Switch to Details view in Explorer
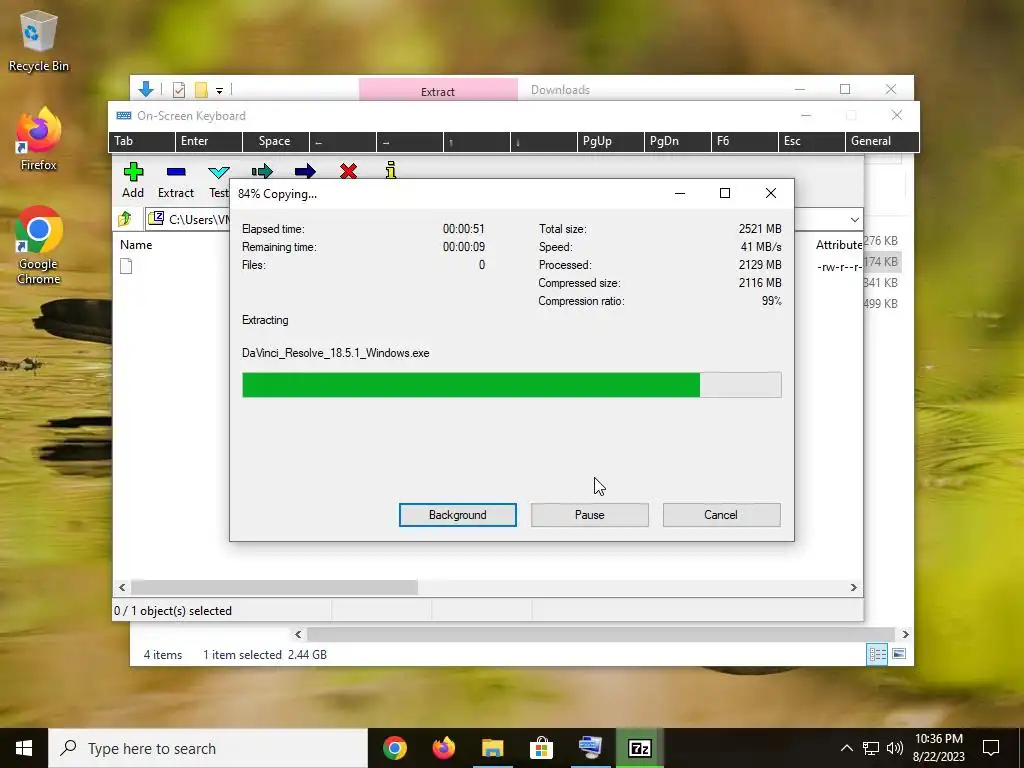Screen dimensions: 1024x768 coord(877,654)
